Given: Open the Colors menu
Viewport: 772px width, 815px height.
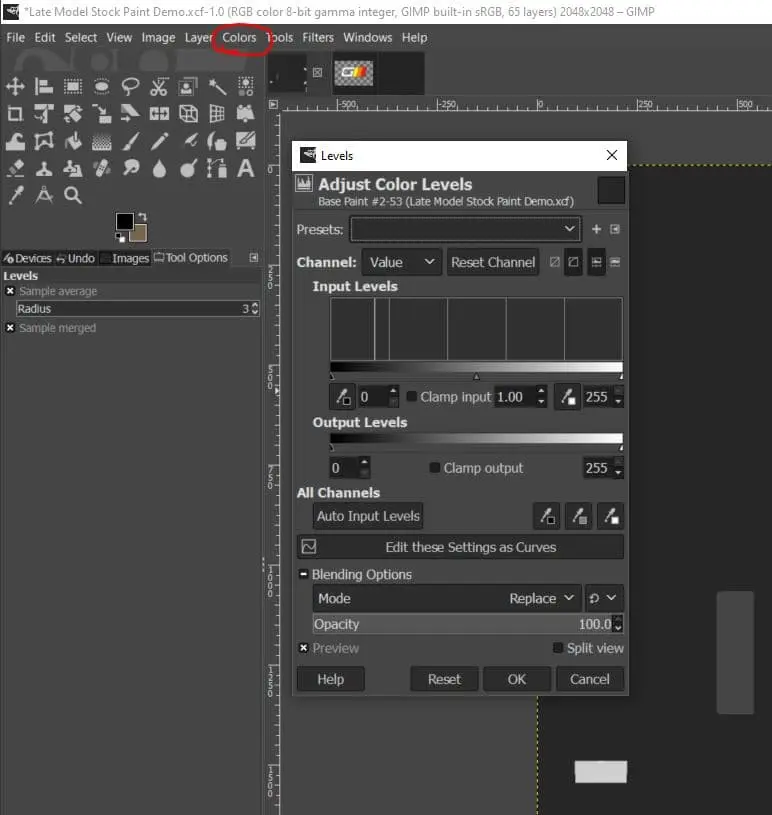Looking at the screenshot, I should (239, 37).
